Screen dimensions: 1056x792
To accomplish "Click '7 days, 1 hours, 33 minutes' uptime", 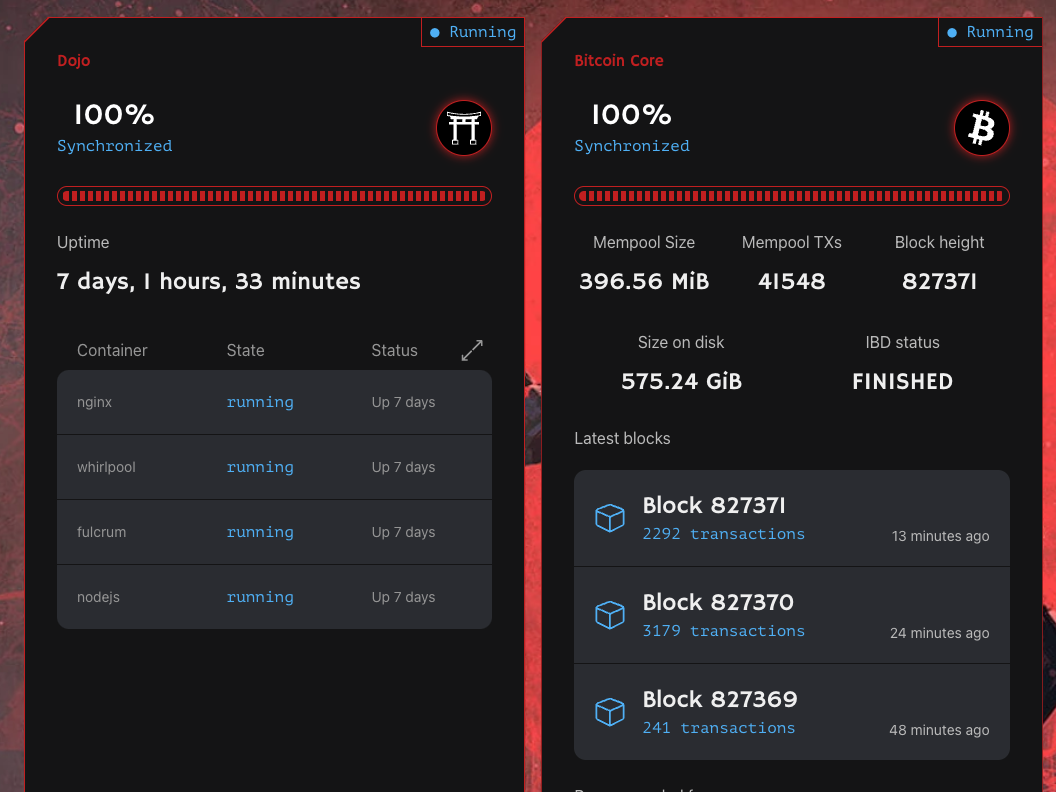I will point(209,281).
